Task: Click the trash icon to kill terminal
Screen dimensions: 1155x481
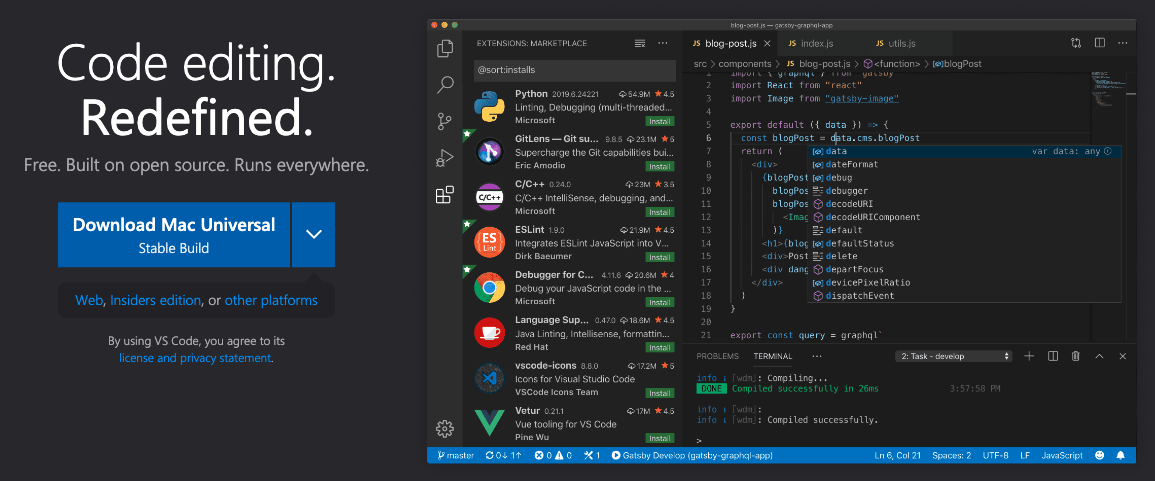Action: tap(1076, 356)
